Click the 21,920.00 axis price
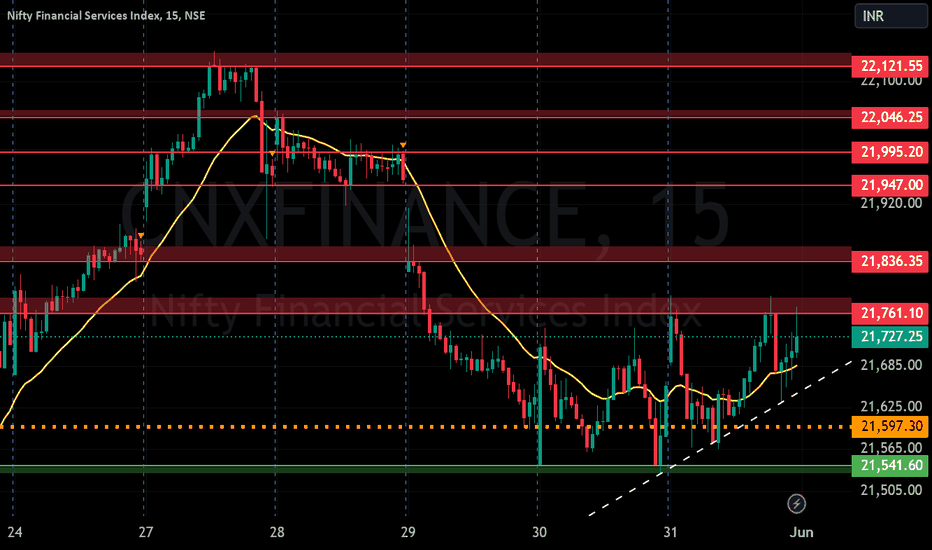 892,203
